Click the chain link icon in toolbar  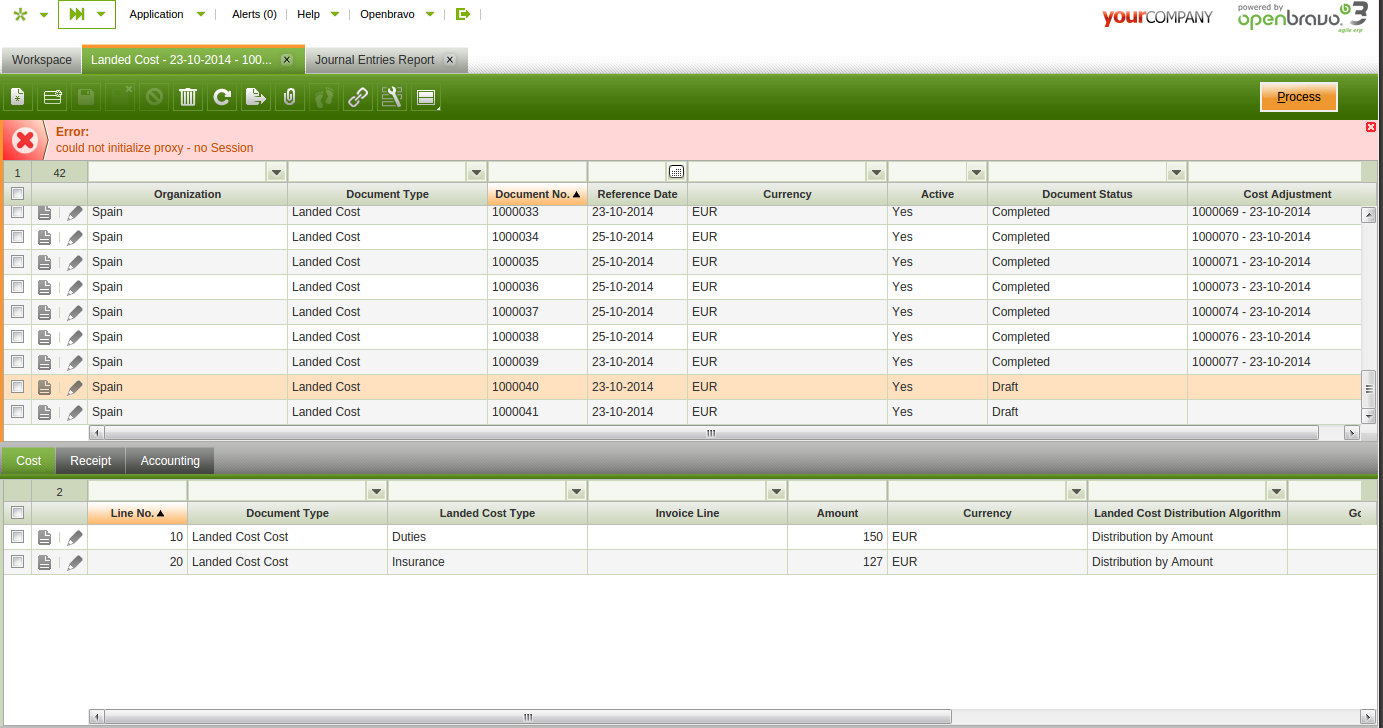(357, 97)
